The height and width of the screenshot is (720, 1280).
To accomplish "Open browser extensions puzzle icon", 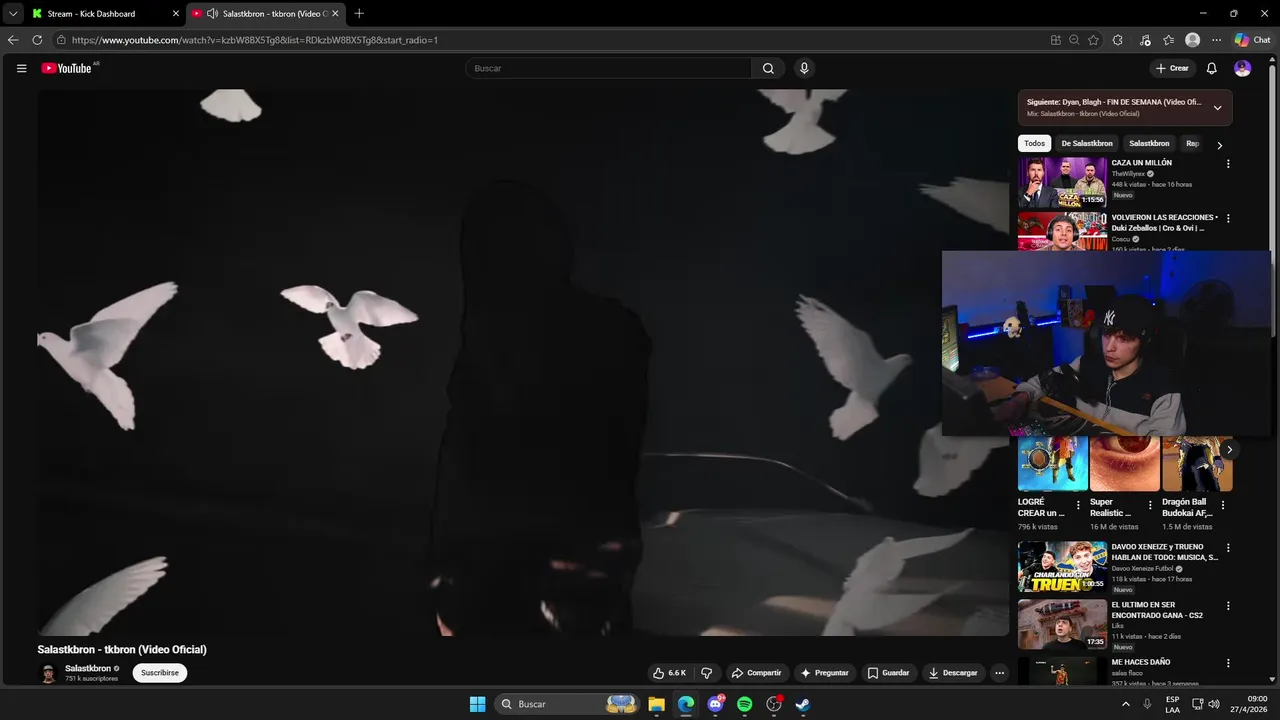I will [1117, 40].
